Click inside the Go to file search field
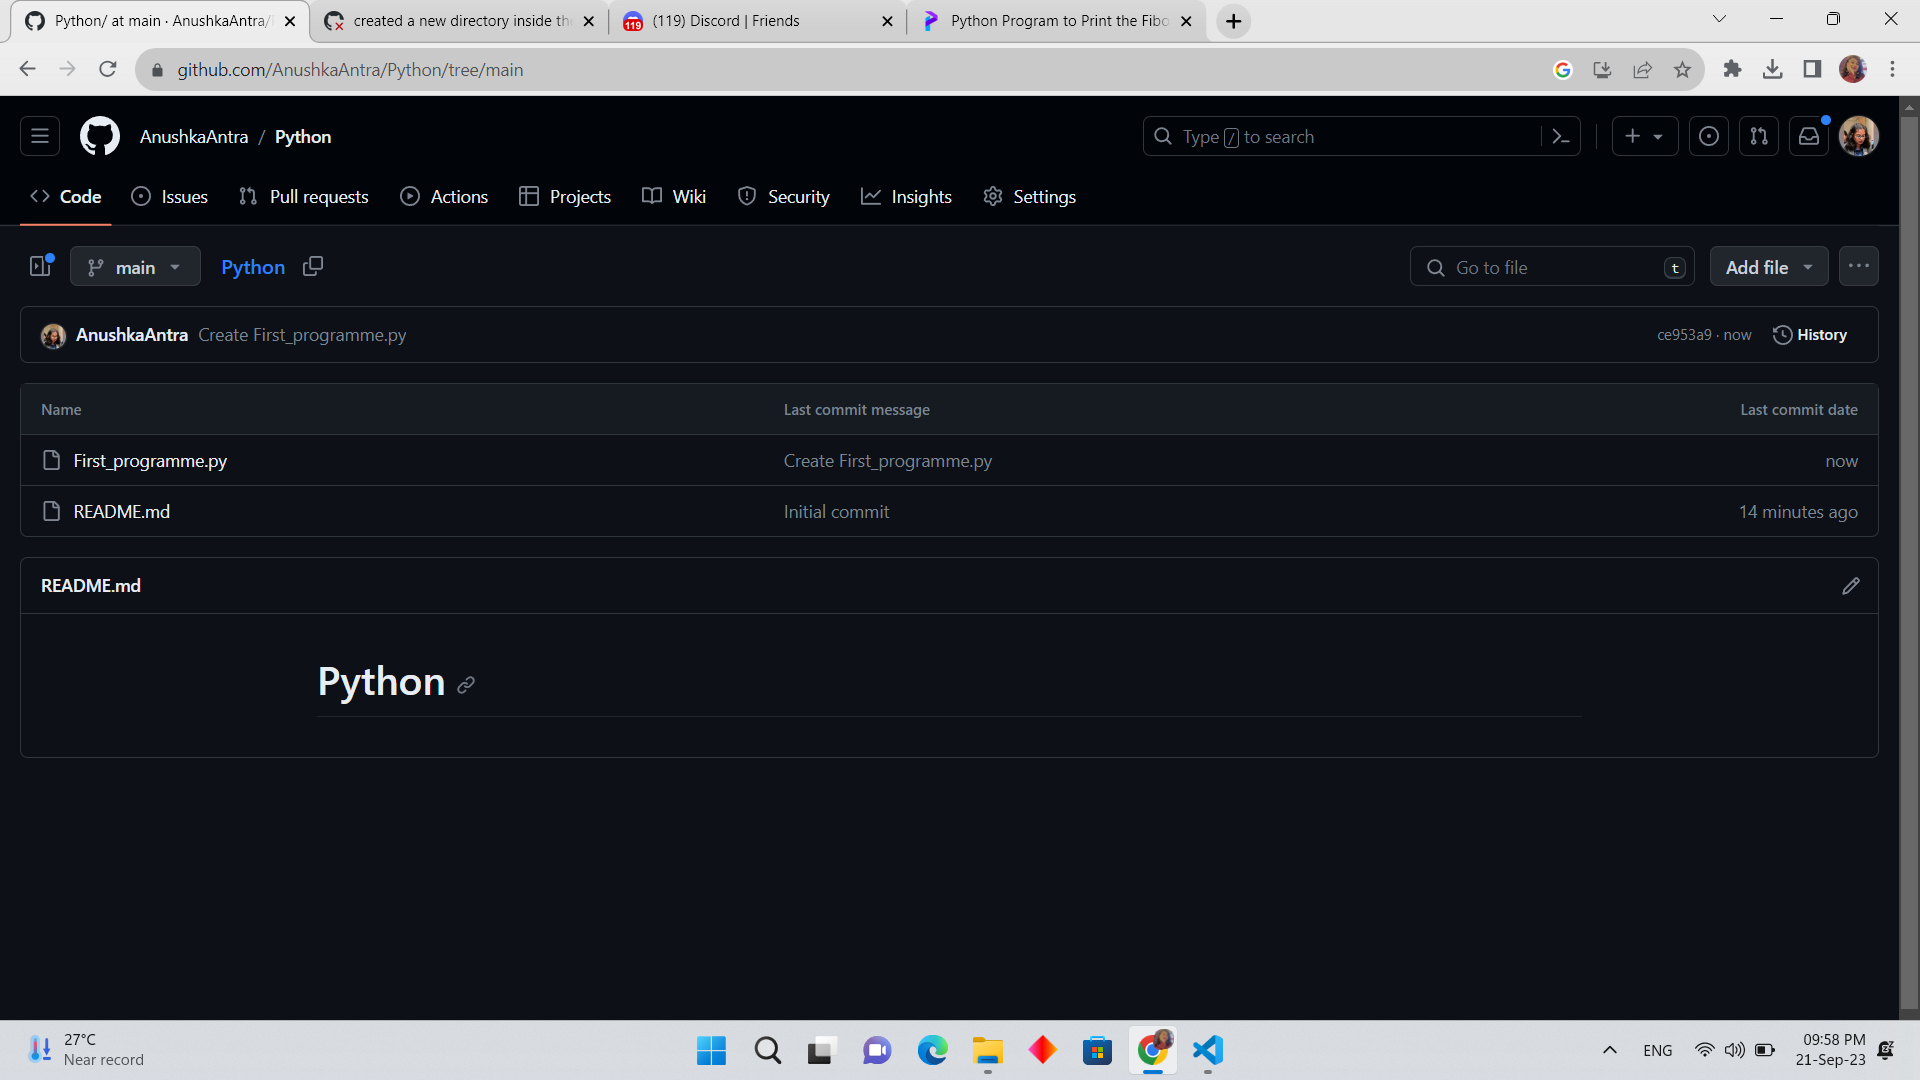Image resolution: width=1920 pixels, height=1080 pixels. pyautogui.click(x=1550, y=267)
